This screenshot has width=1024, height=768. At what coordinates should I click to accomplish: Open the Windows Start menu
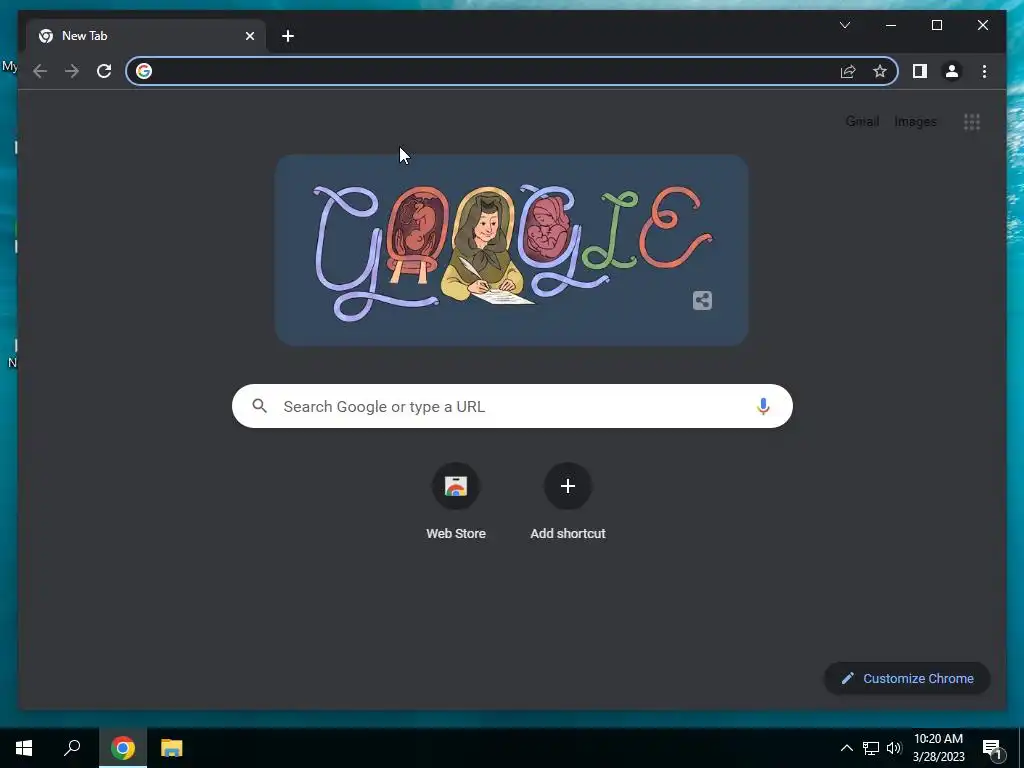(24, 748)
